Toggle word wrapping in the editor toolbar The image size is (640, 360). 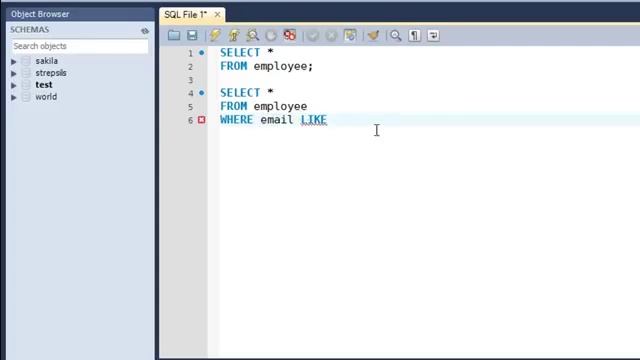click(x=433, y=36)
